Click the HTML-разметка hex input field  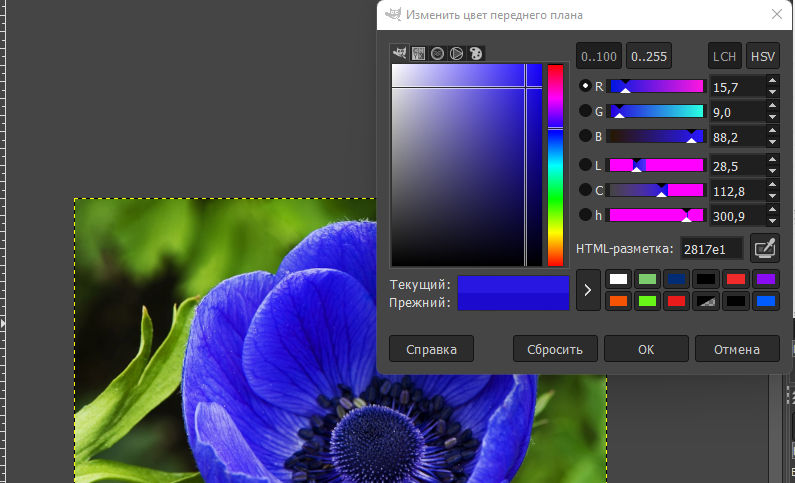[x=711, y=249]
